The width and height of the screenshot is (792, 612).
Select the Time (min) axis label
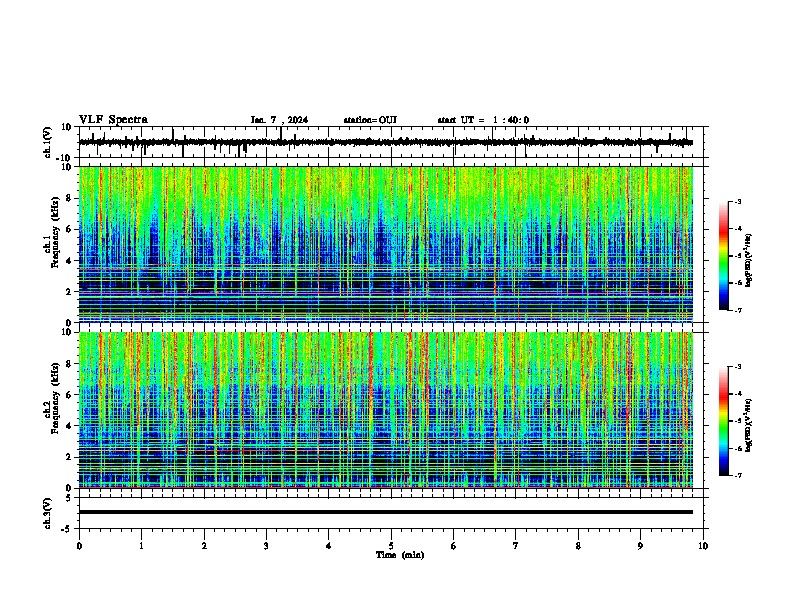[x=400, y=555]
